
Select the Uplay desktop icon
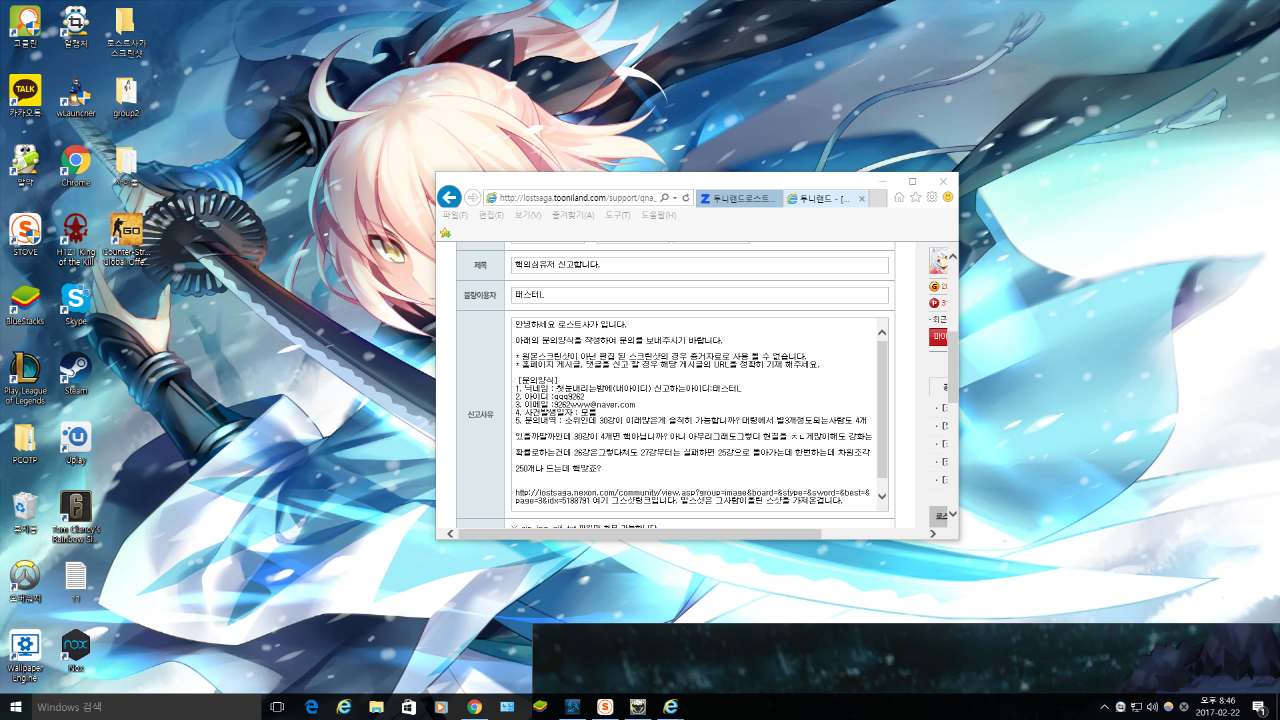(x=76, y=444)
